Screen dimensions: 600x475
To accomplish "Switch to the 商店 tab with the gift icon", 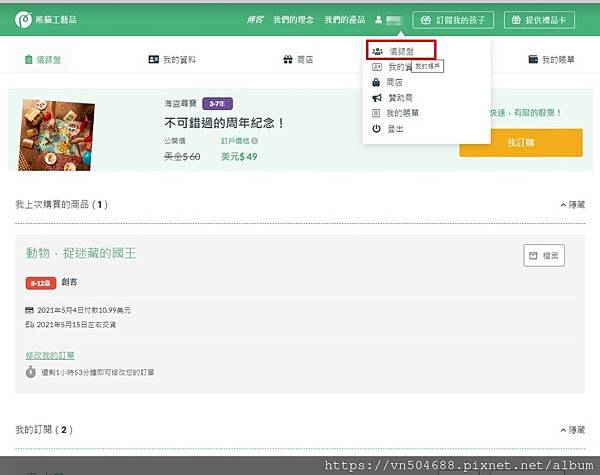I will (x=298, y=60).
